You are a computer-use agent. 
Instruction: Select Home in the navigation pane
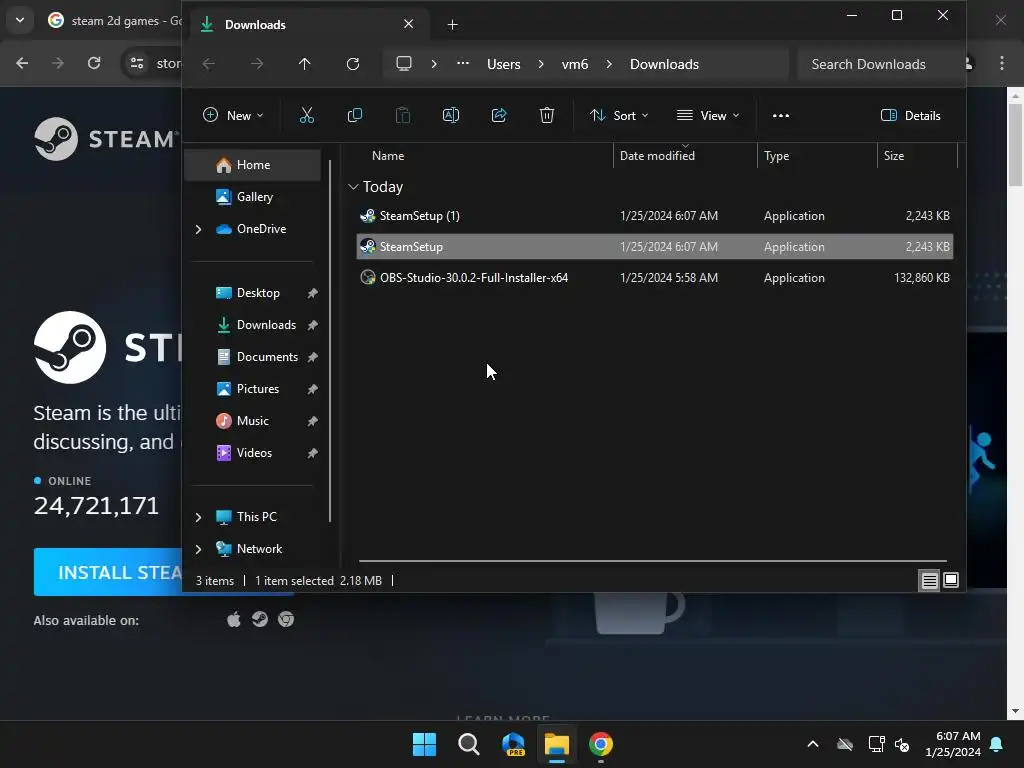click(253, 165)
